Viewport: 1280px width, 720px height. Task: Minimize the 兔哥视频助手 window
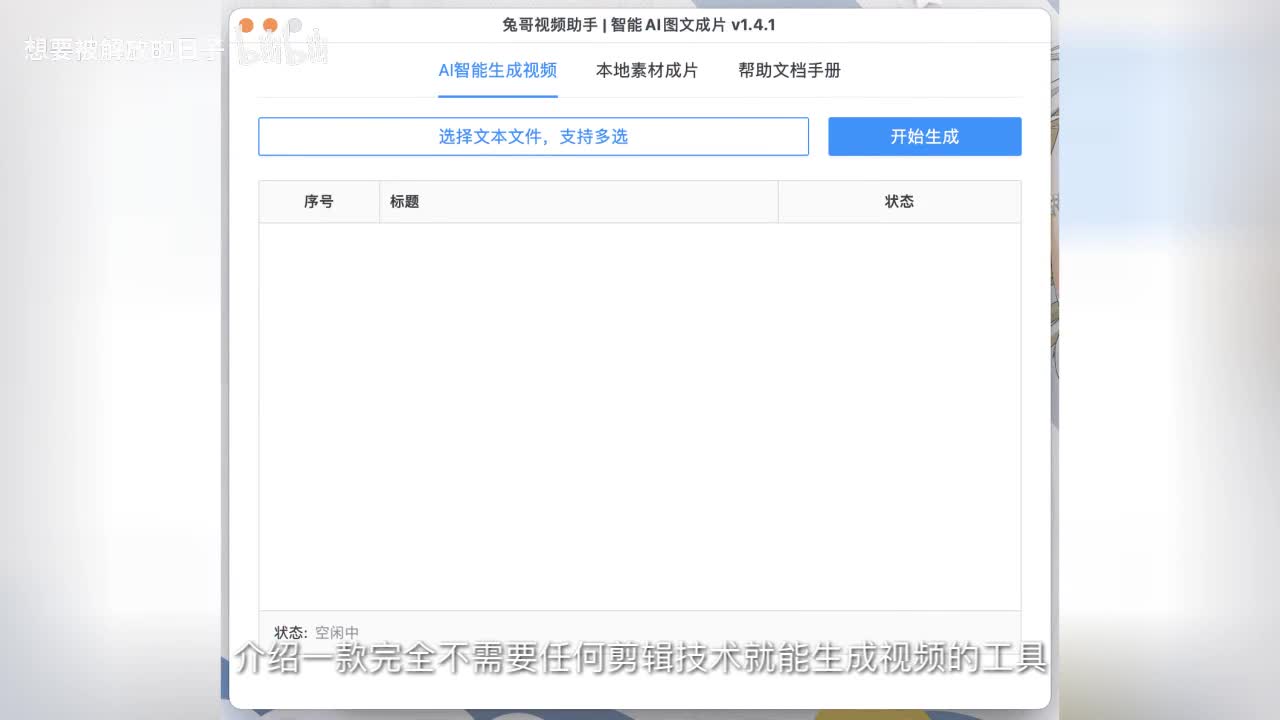tap(270, 25)
